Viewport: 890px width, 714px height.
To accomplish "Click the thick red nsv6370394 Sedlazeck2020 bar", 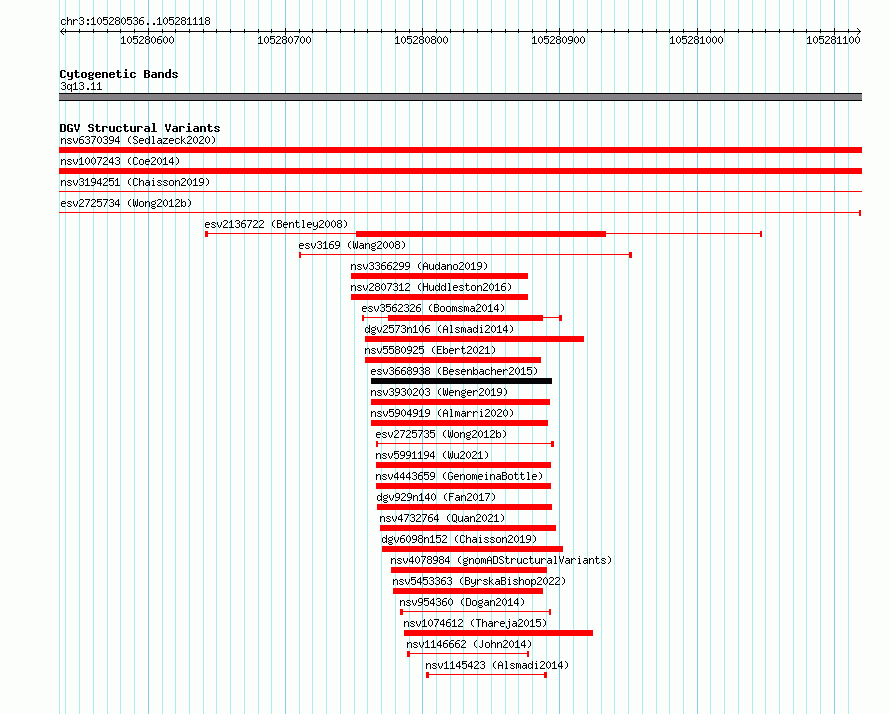I will coord(460,150).
